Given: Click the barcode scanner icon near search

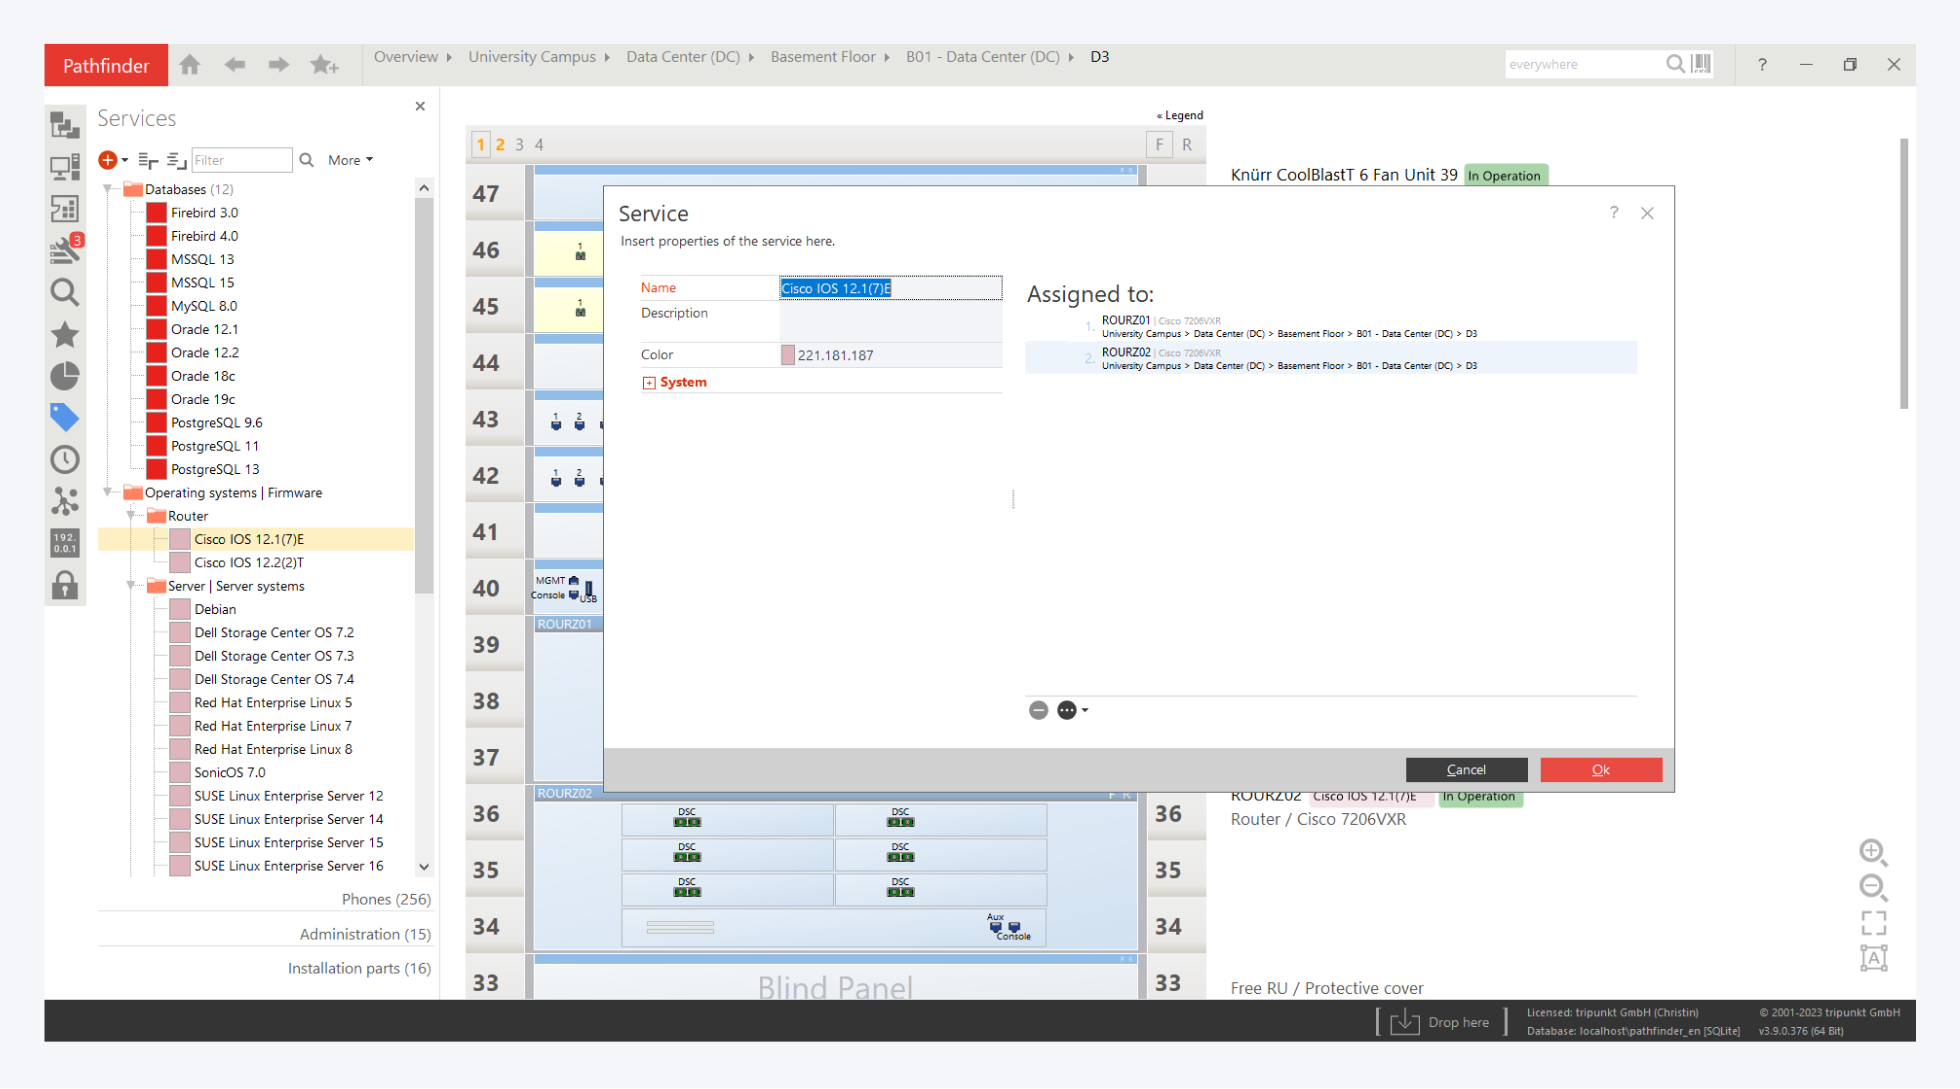Looking at the screenshot, I should (1701, 64).
